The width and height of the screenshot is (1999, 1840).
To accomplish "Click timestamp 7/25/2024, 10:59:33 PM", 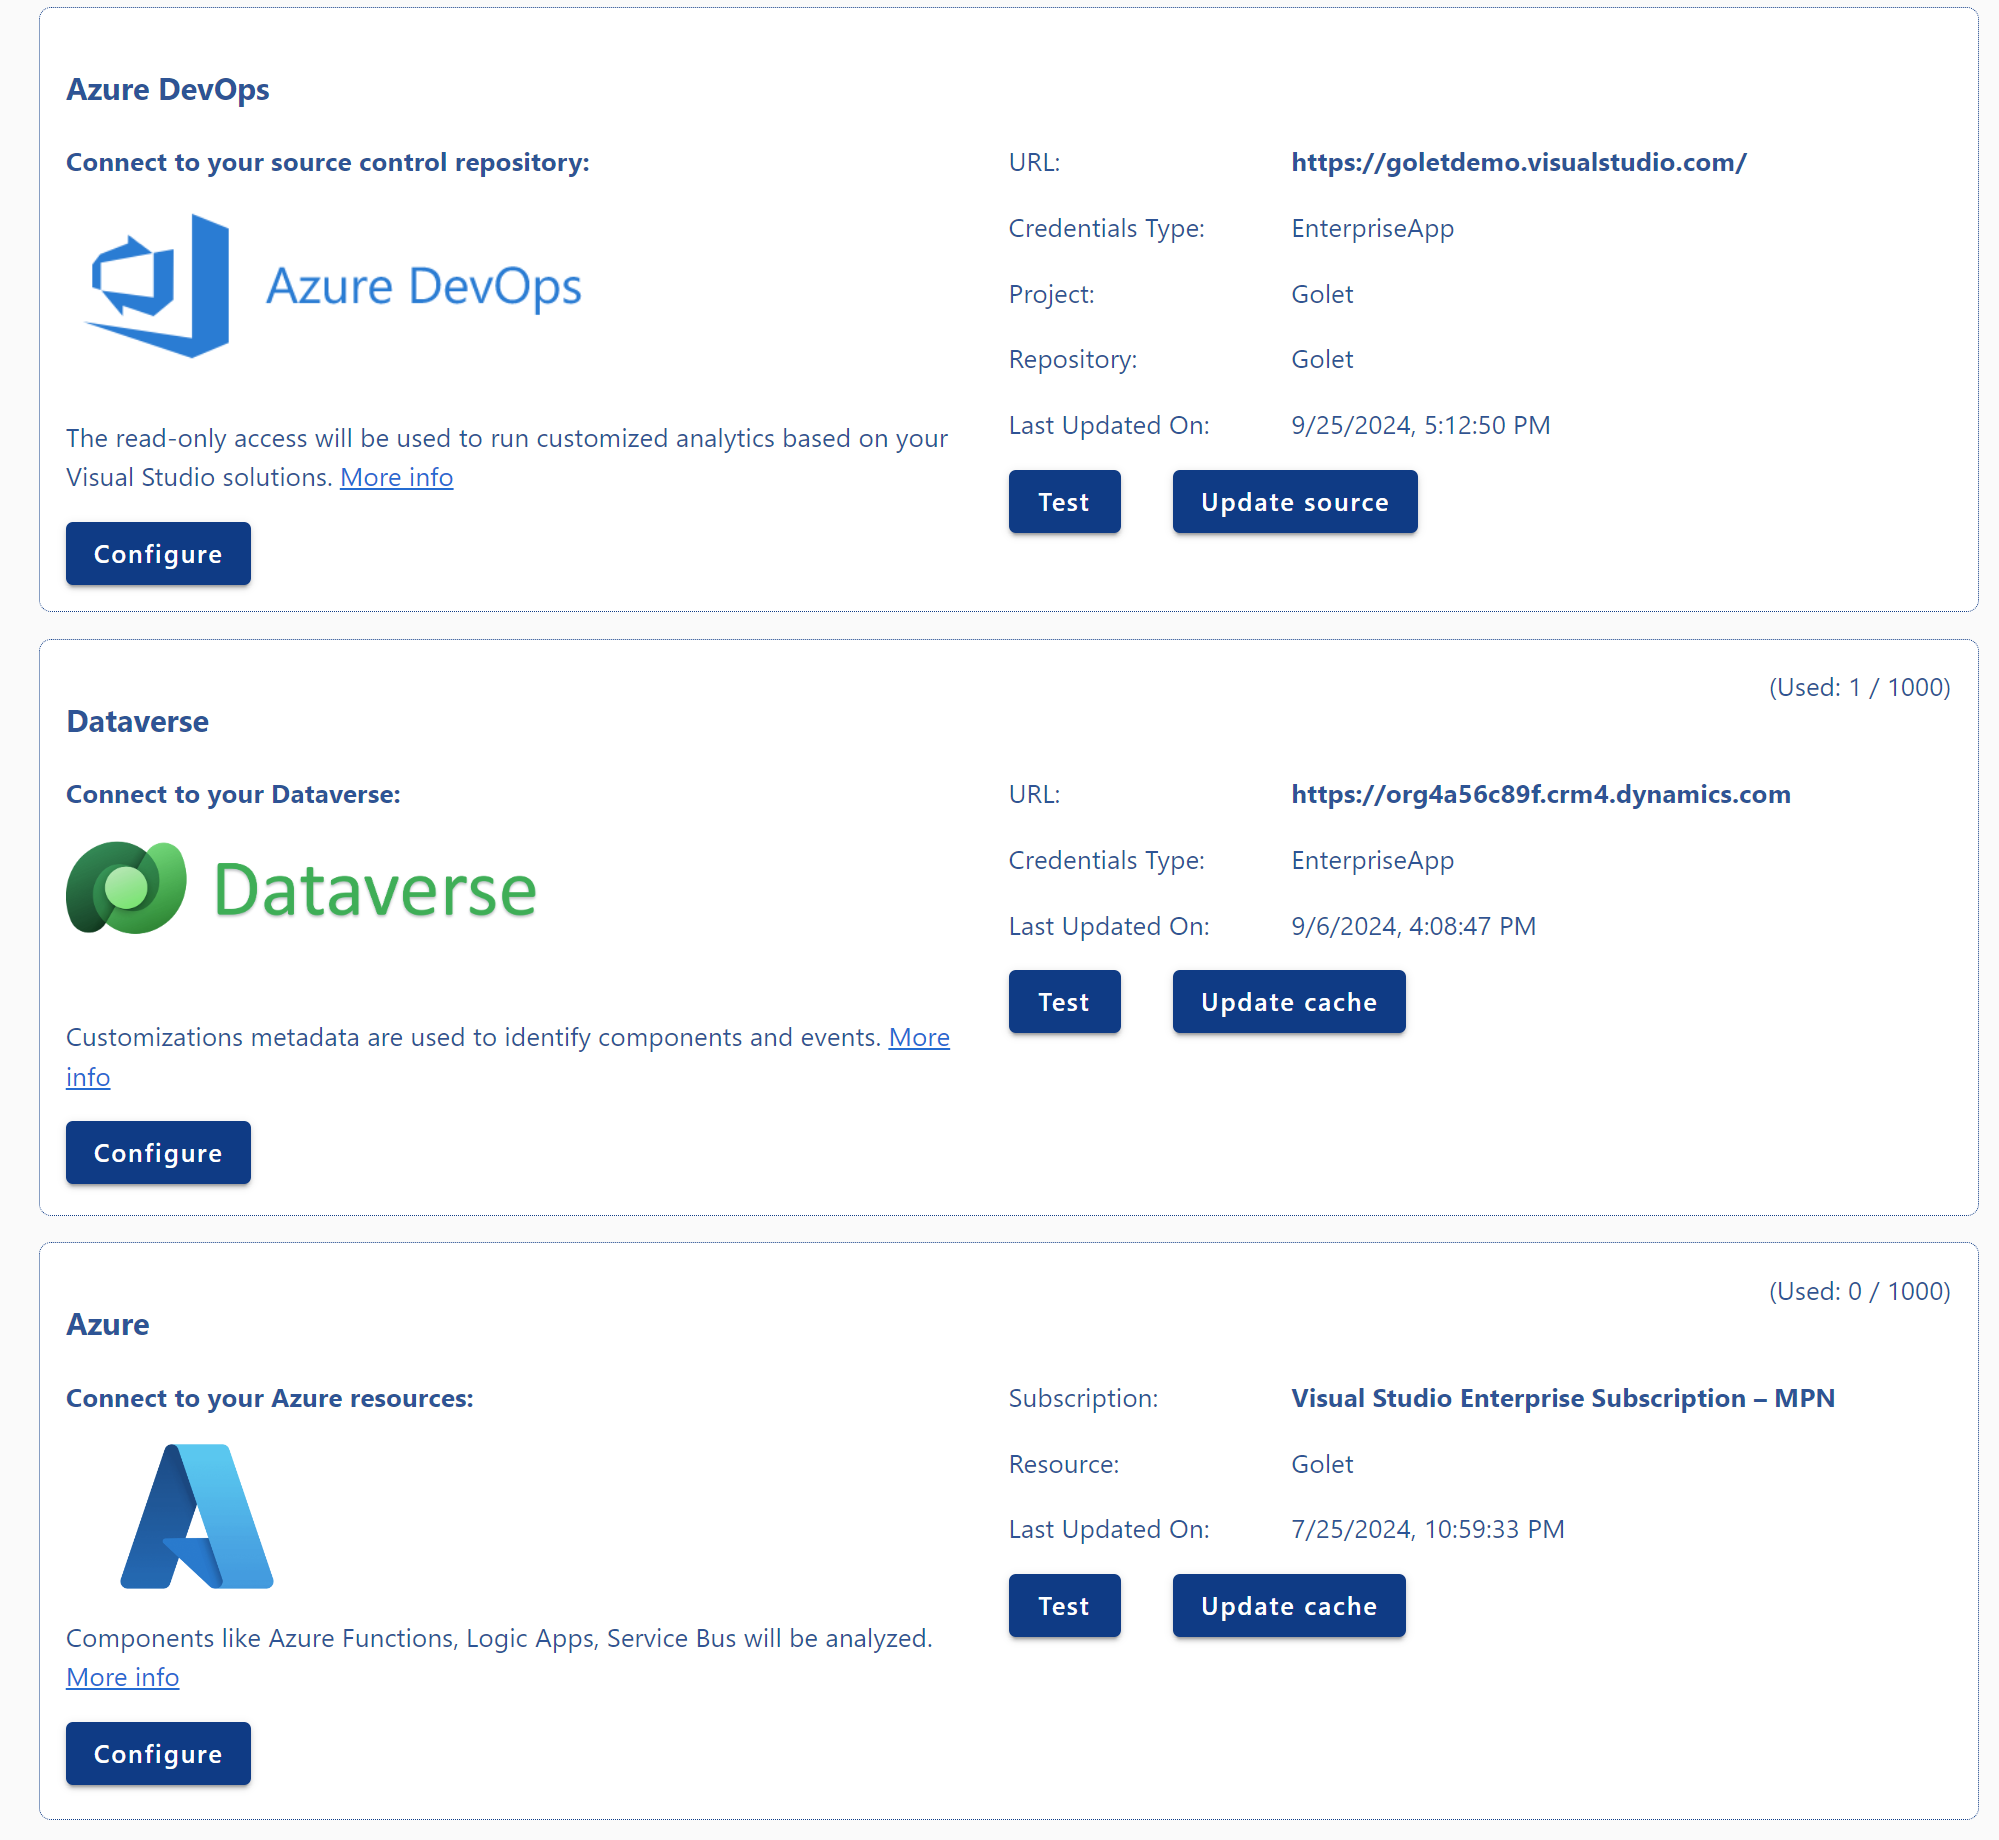I will (1428, 1530).
